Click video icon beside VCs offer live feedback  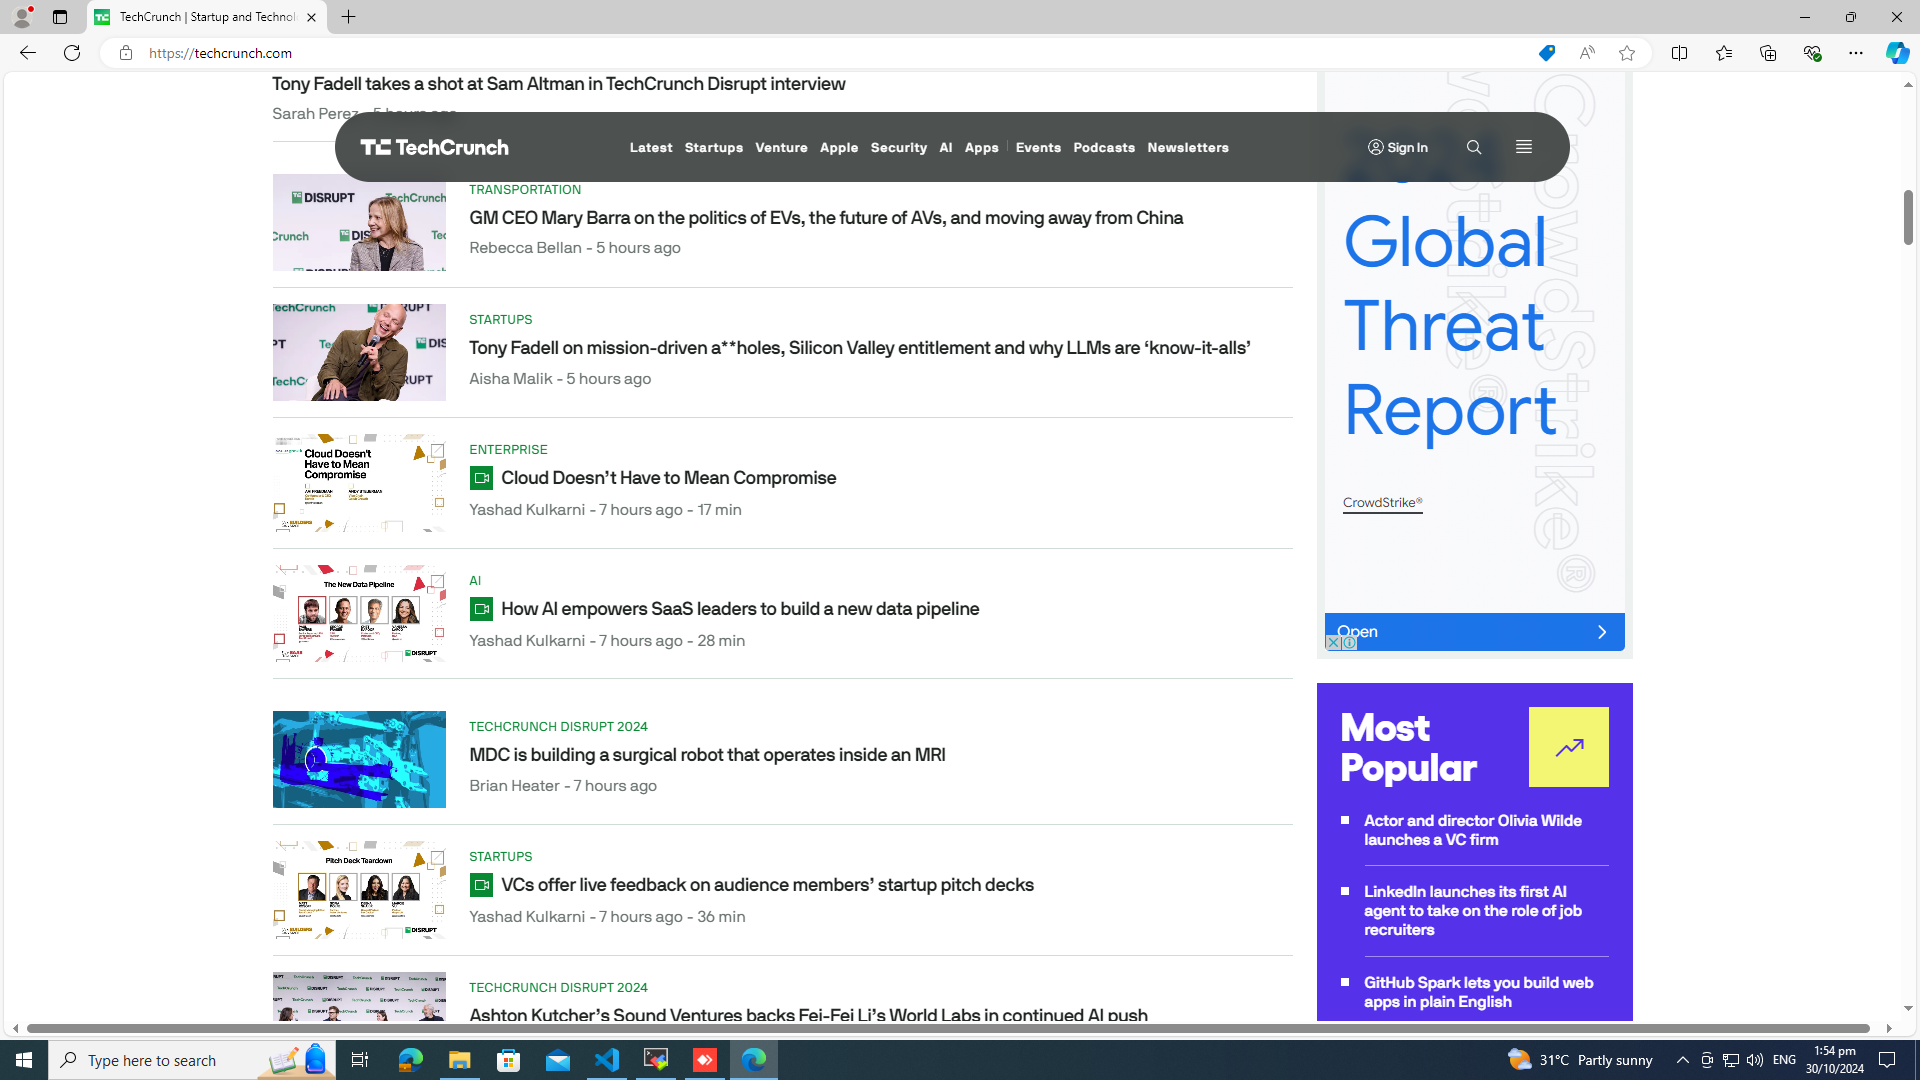481,885
